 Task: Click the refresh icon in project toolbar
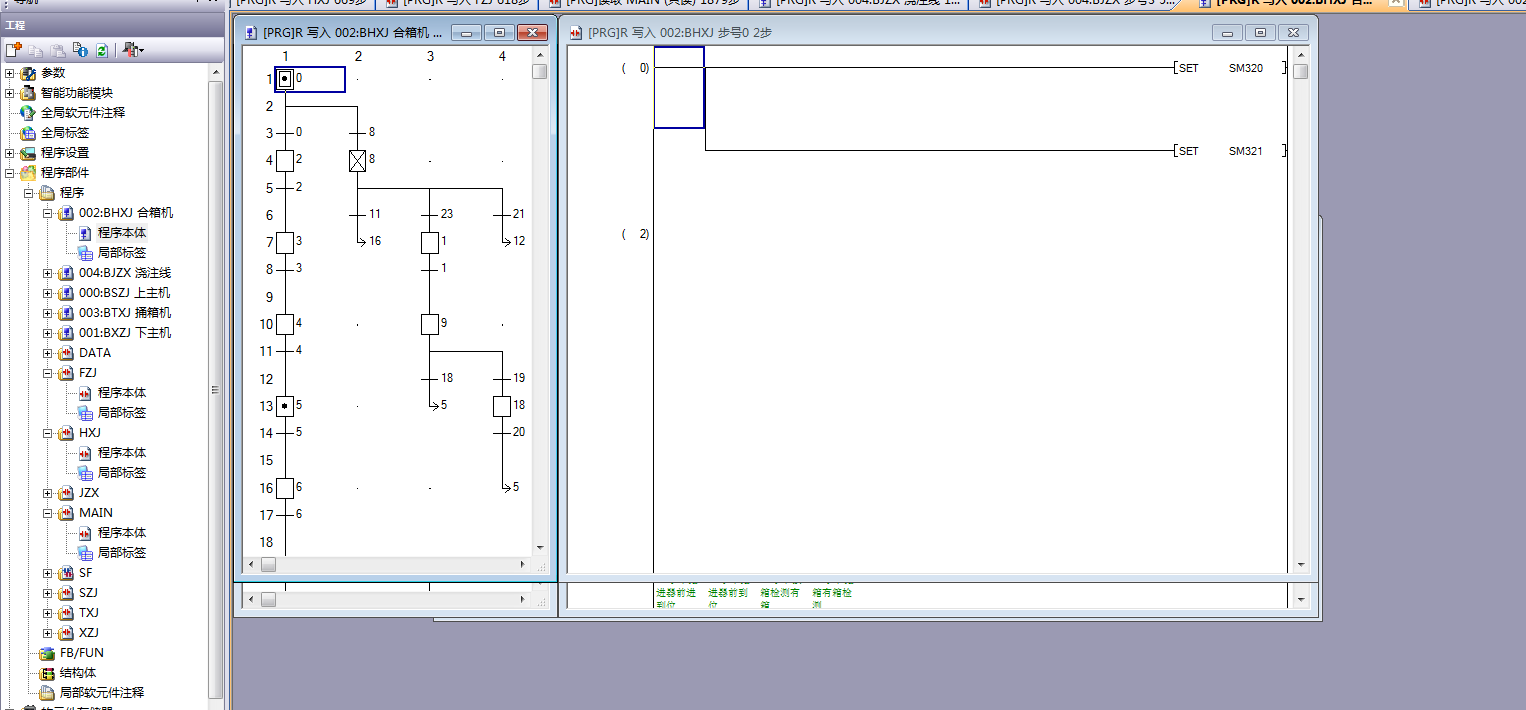pyautogui.click(x=101, y=50)
